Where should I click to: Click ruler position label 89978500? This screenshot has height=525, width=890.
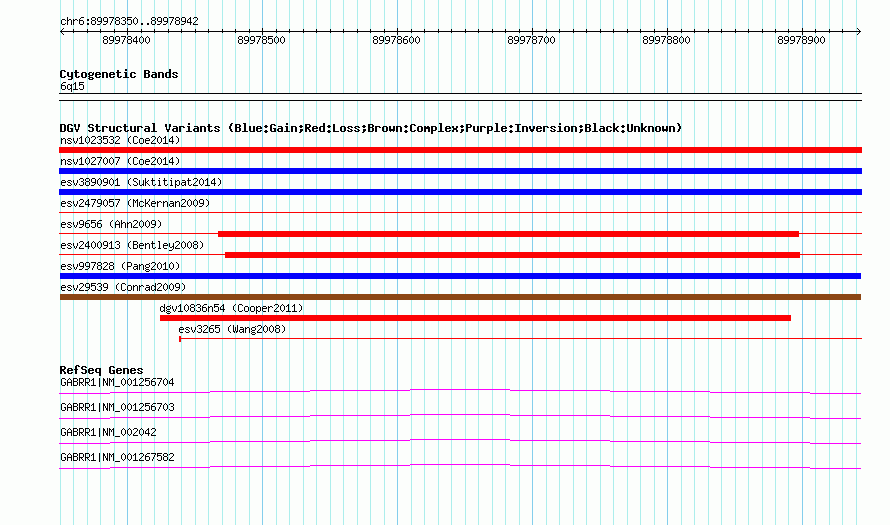click(x=261, y=40)
